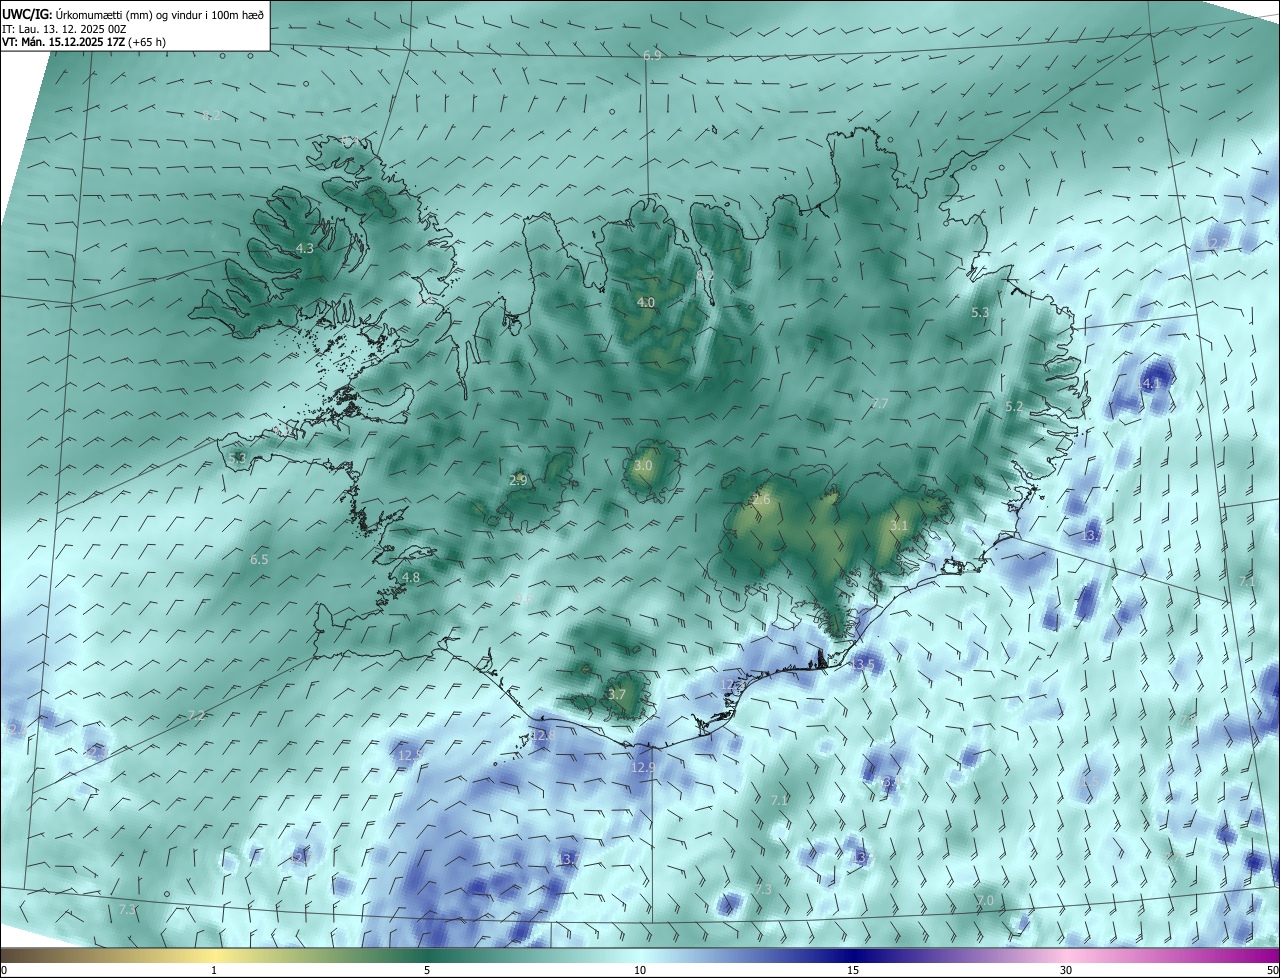1280x978 pixels.
Task: Click the 4.0 value in north Iceland
Action: click(x=646, y=302)
